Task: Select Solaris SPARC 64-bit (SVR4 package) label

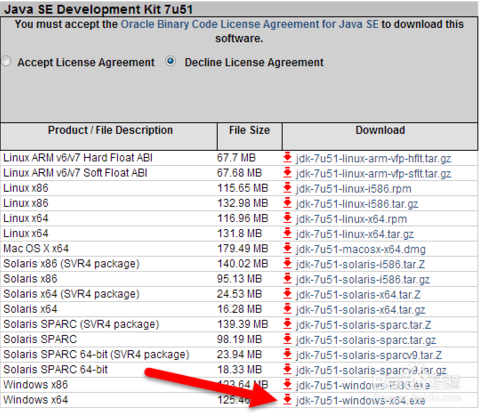Action: pos(96,354)
